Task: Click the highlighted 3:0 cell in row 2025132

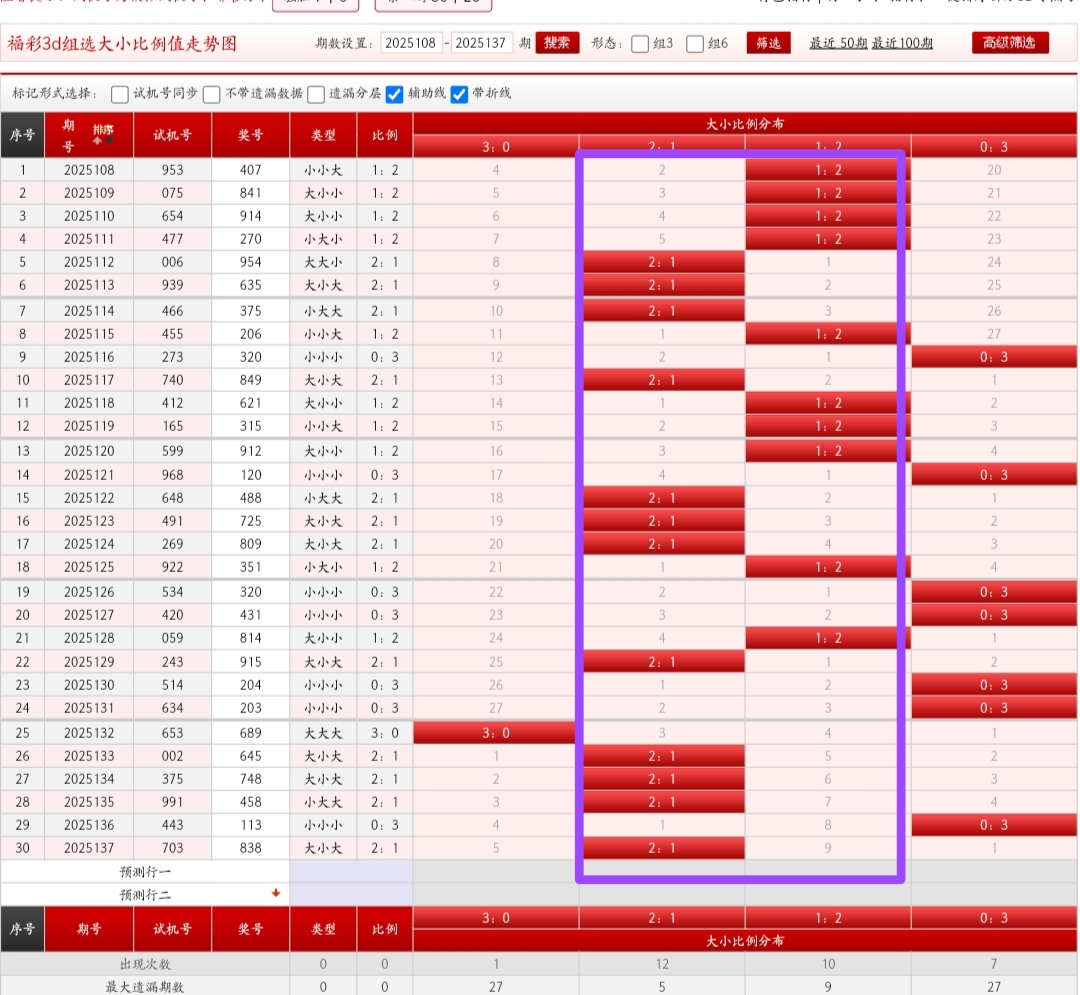Action: 495,733
